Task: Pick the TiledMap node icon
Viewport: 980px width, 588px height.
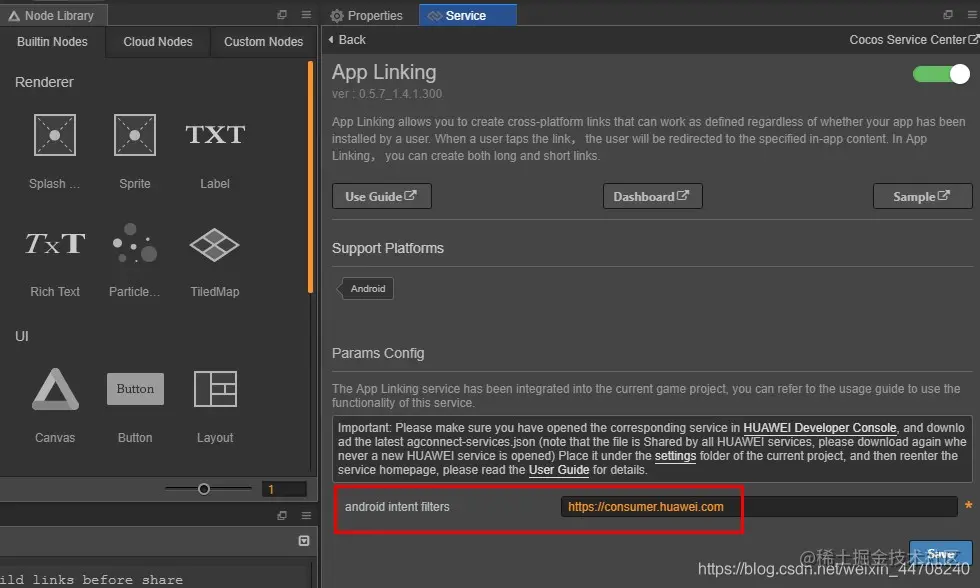Action: tap(214, 244)
